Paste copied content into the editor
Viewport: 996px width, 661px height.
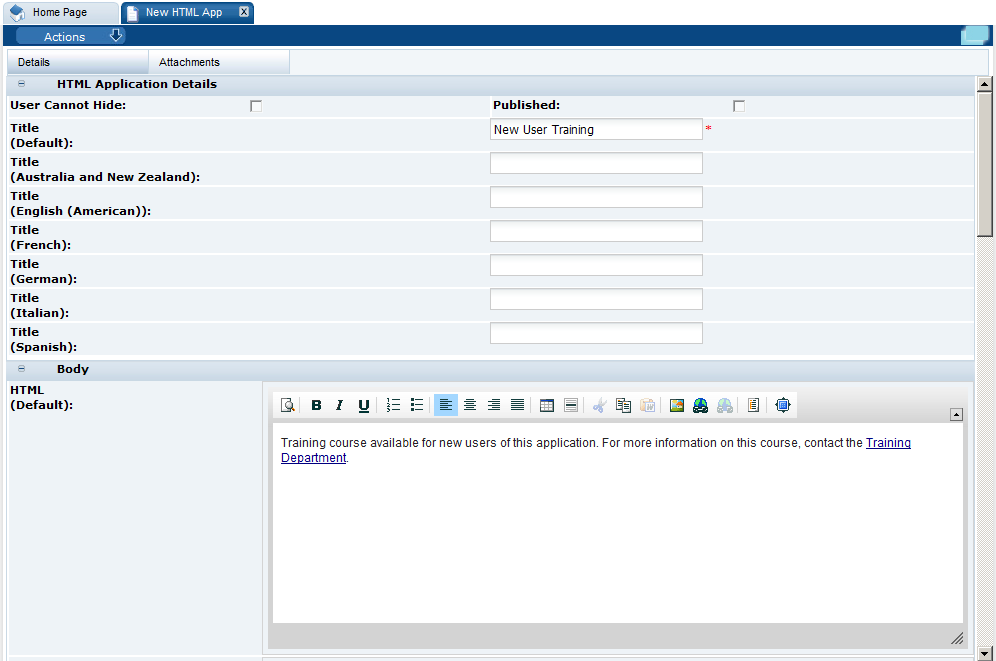pyautogui.click(x=647, y=405)
